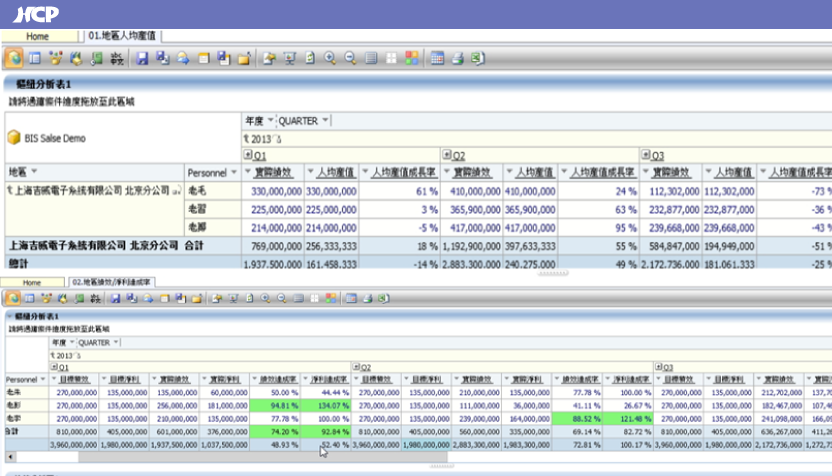Click the open folder icon in lower toolbar
The height and width of the screenshot is (476, 832).
[197, 298]
